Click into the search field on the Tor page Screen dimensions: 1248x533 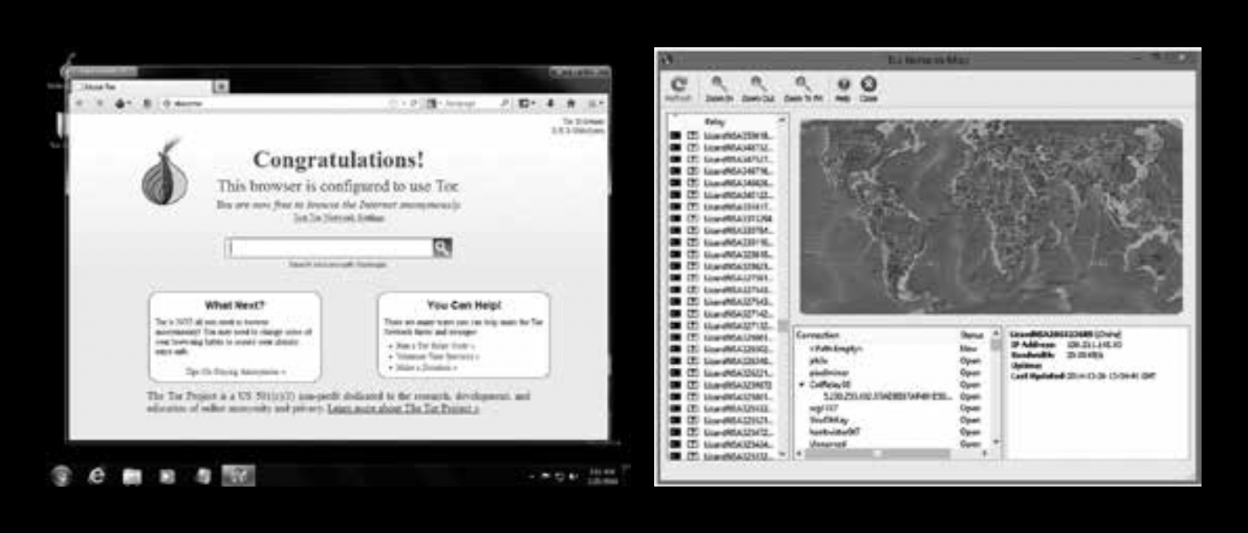[330, 248]
